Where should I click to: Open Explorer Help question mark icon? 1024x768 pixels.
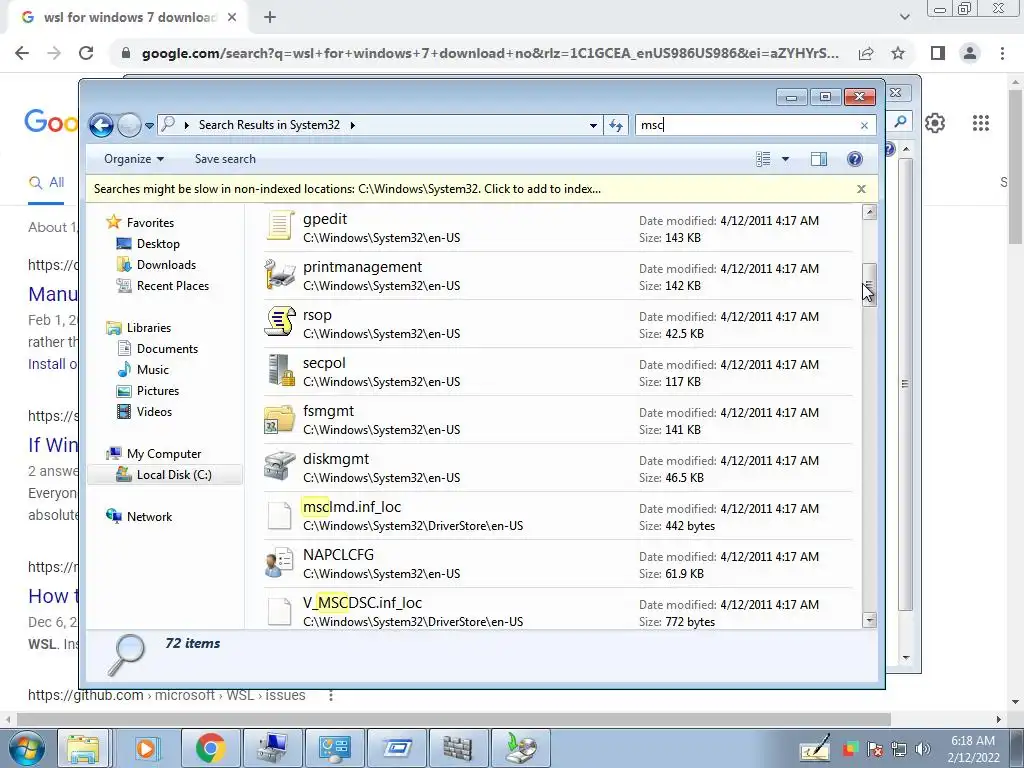(x=854, y=159)
